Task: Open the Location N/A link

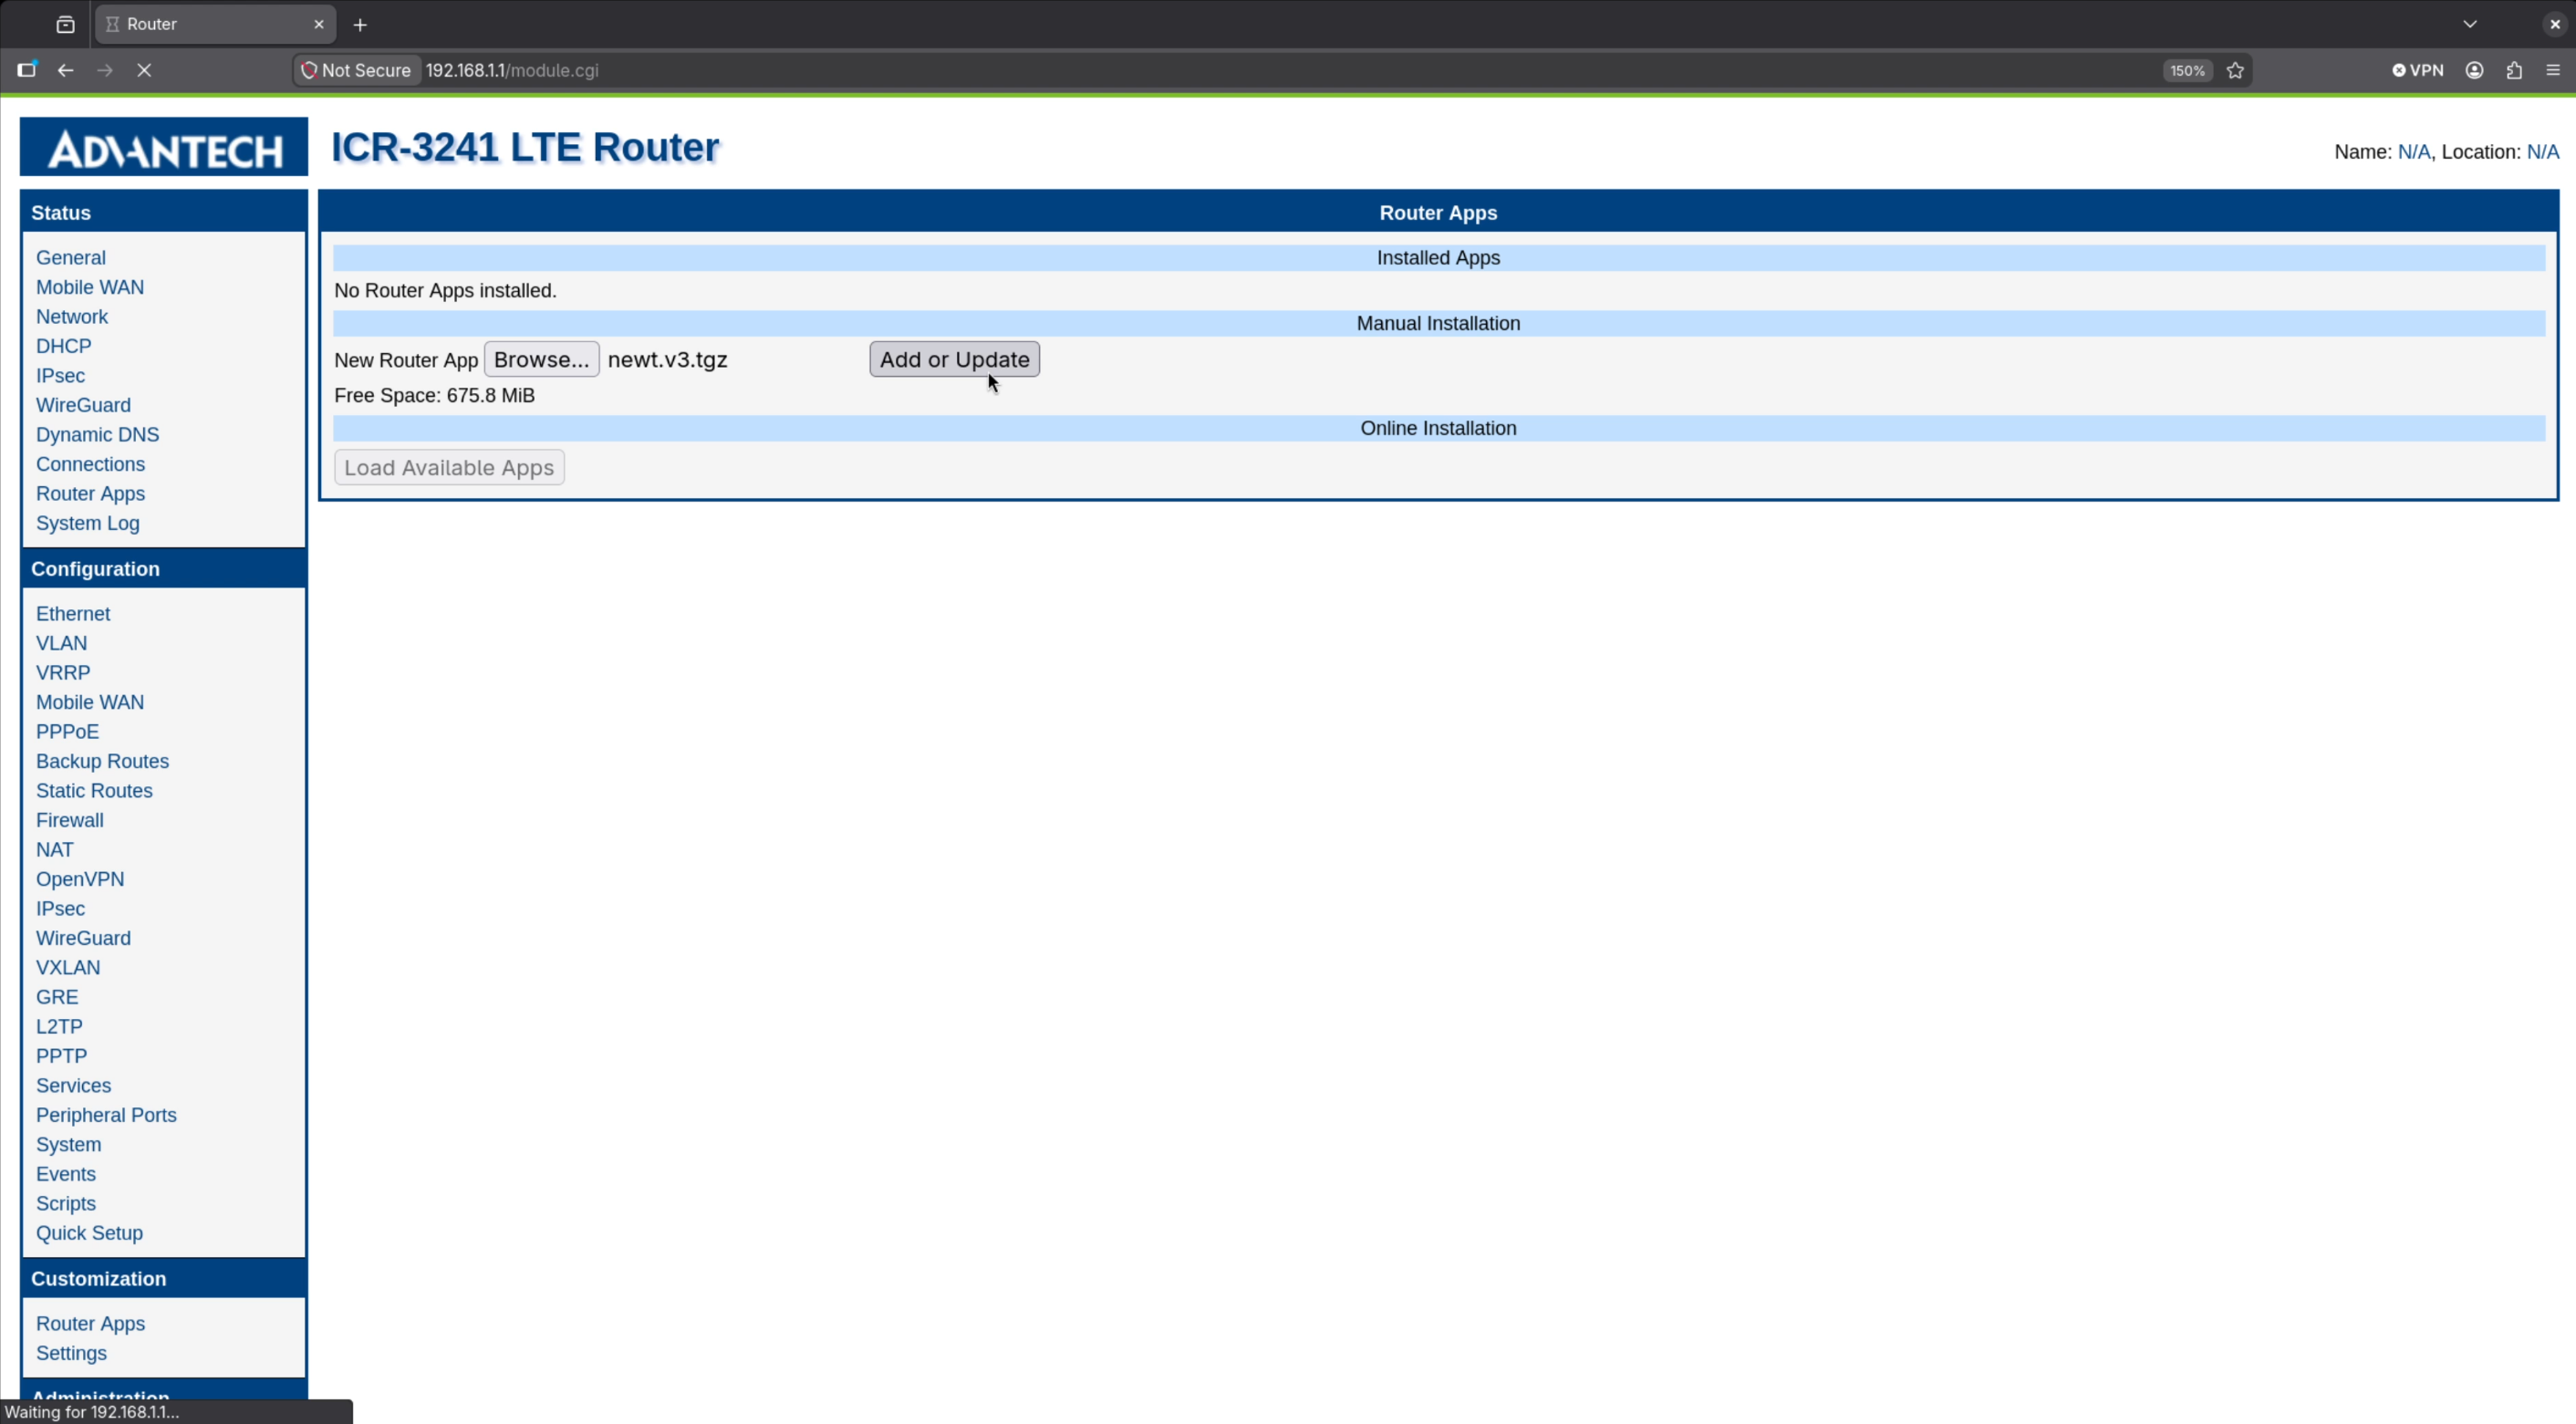Action: 2542,152
